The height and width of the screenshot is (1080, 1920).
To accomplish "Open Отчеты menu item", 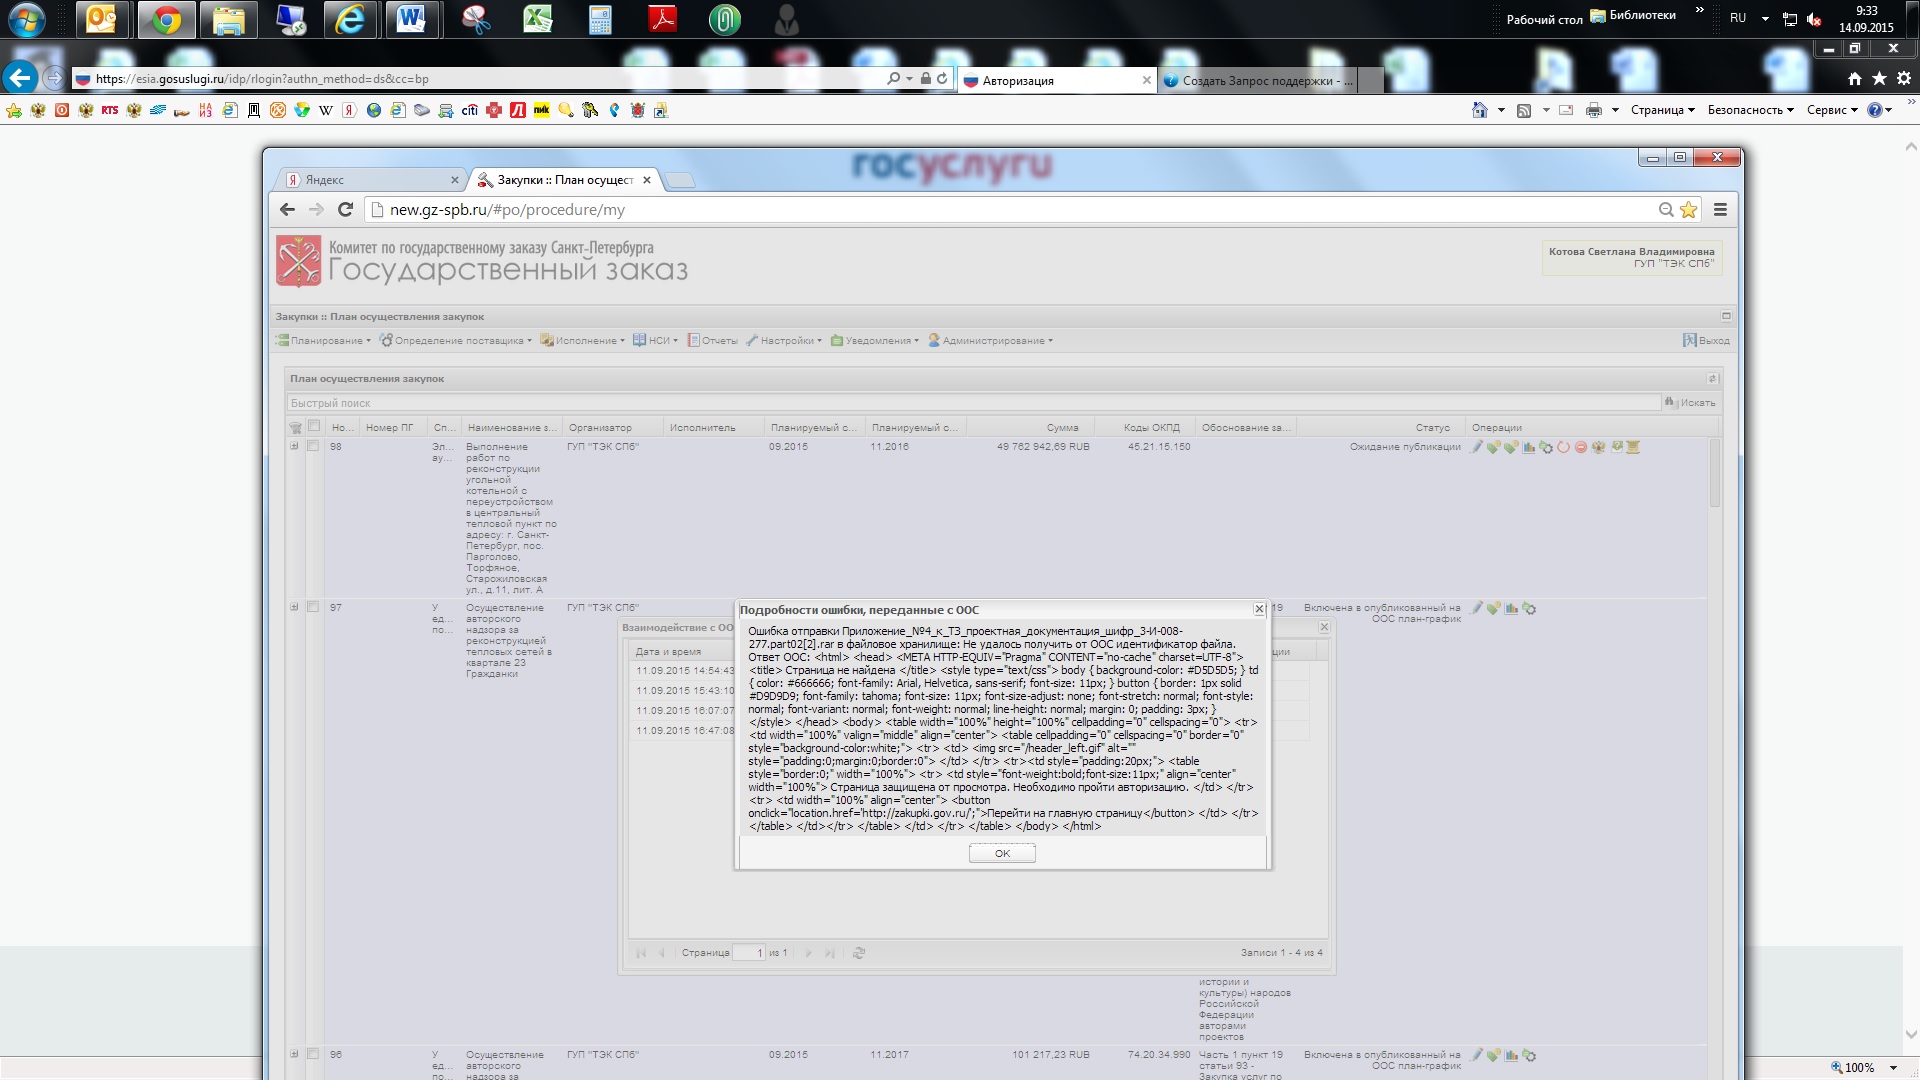I will tap(712, 341).
